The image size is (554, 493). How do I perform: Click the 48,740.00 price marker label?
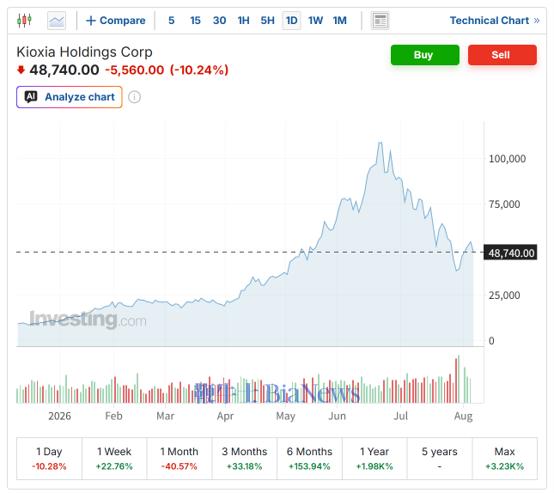tap(511, 253)
